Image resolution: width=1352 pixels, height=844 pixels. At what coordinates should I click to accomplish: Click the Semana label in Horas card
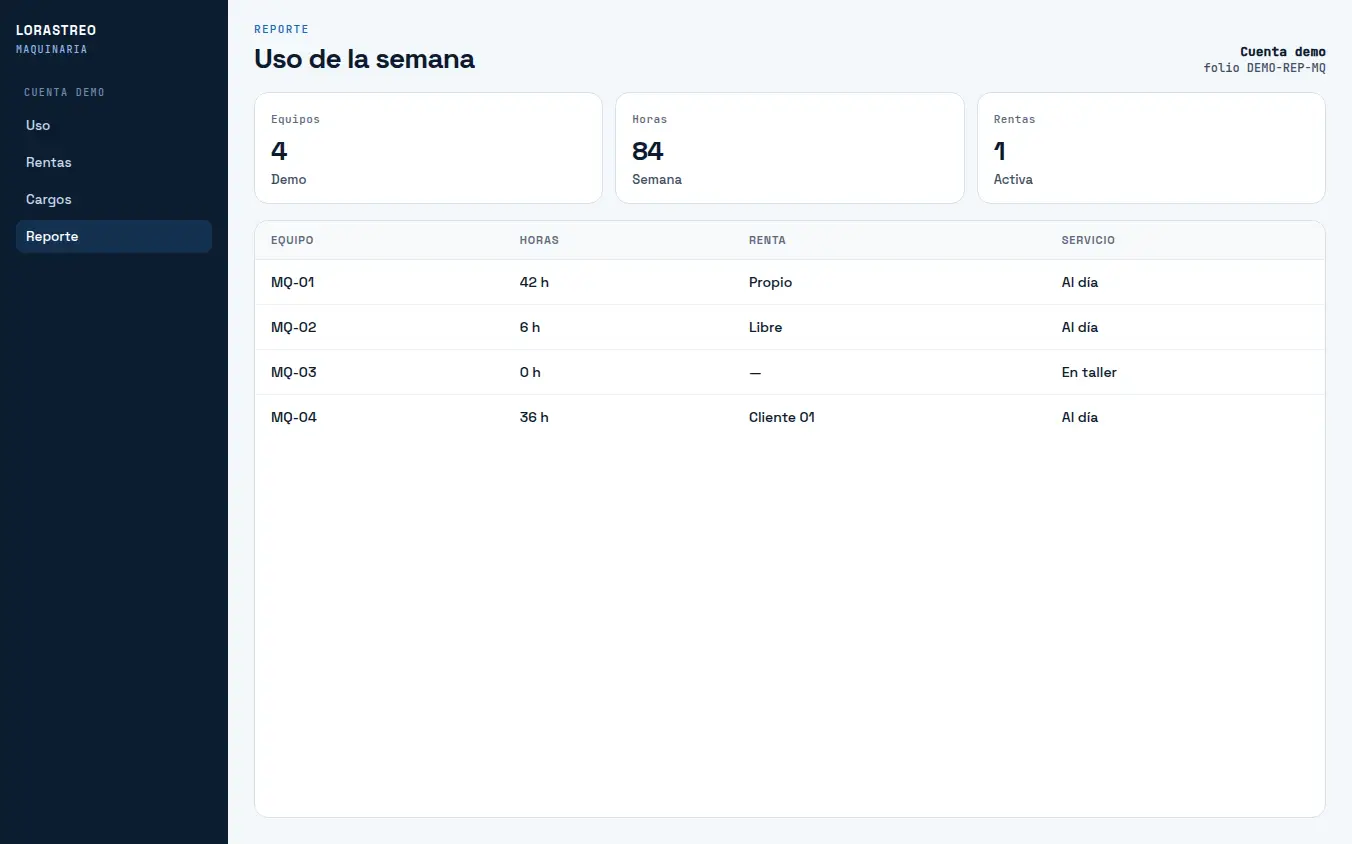coord(657,180)
